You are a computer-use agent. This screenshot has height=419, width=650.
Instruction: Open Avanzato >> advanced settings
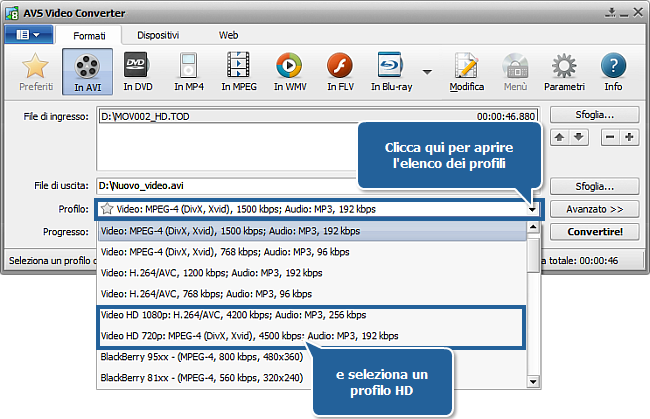coord(594,209)
